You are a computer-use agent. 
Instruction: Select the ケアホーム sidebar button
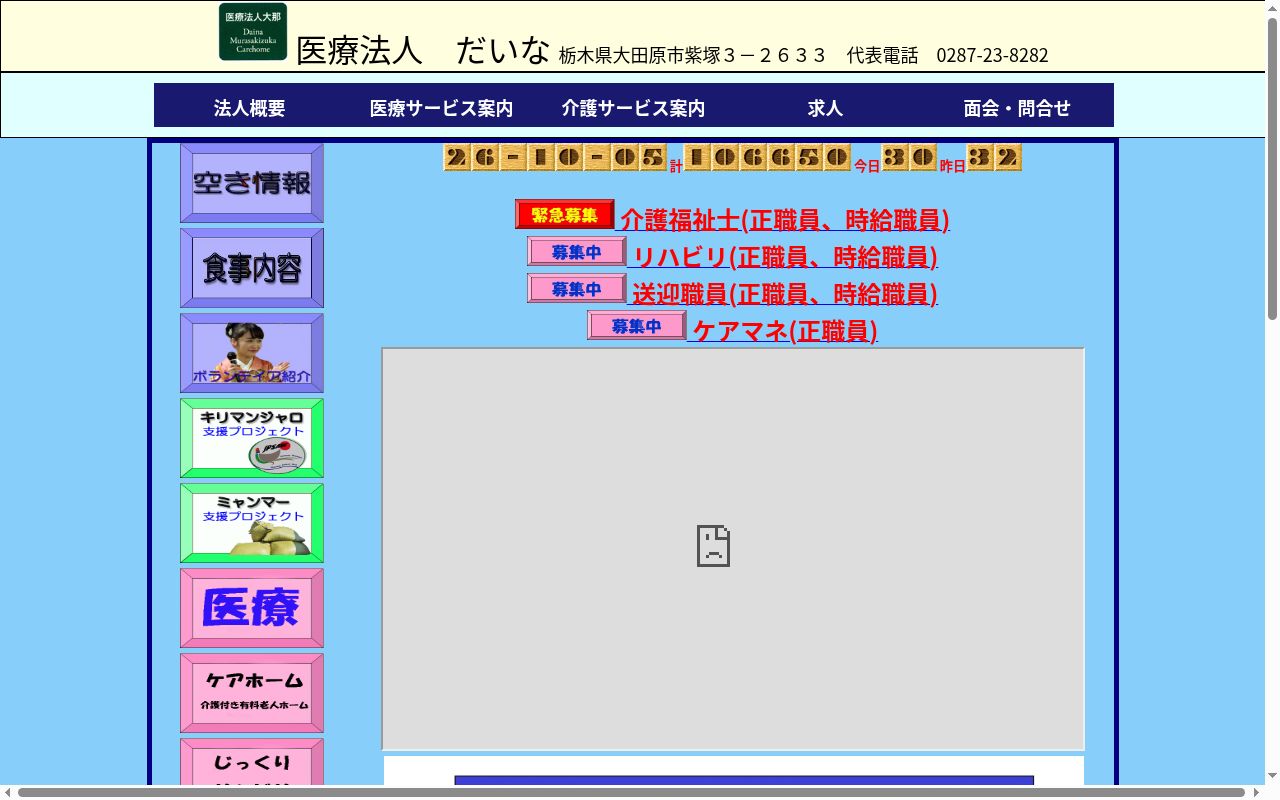click(x=252, y=693)
